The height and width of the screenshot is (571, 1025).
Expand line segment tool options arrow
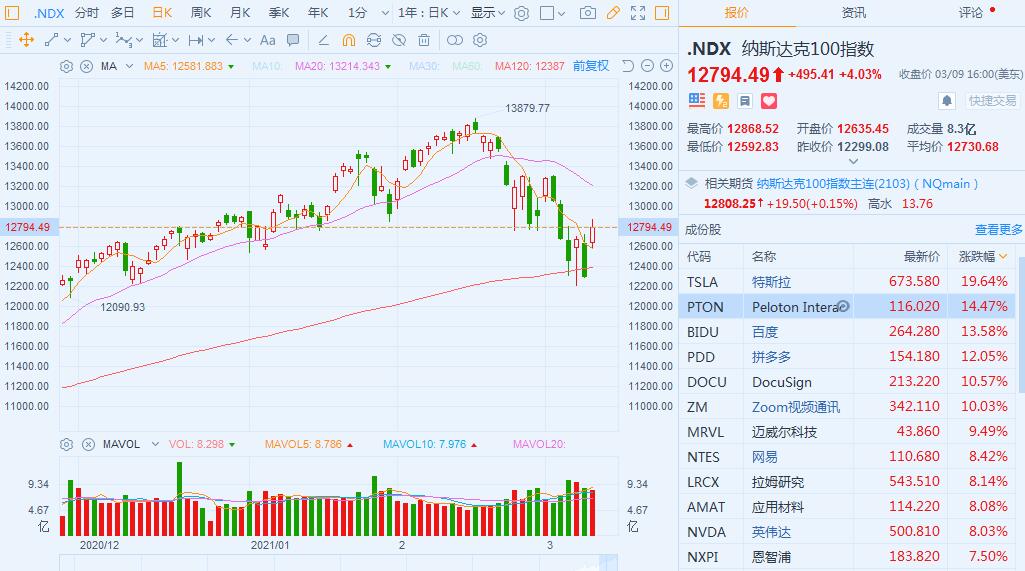(67, 41)
